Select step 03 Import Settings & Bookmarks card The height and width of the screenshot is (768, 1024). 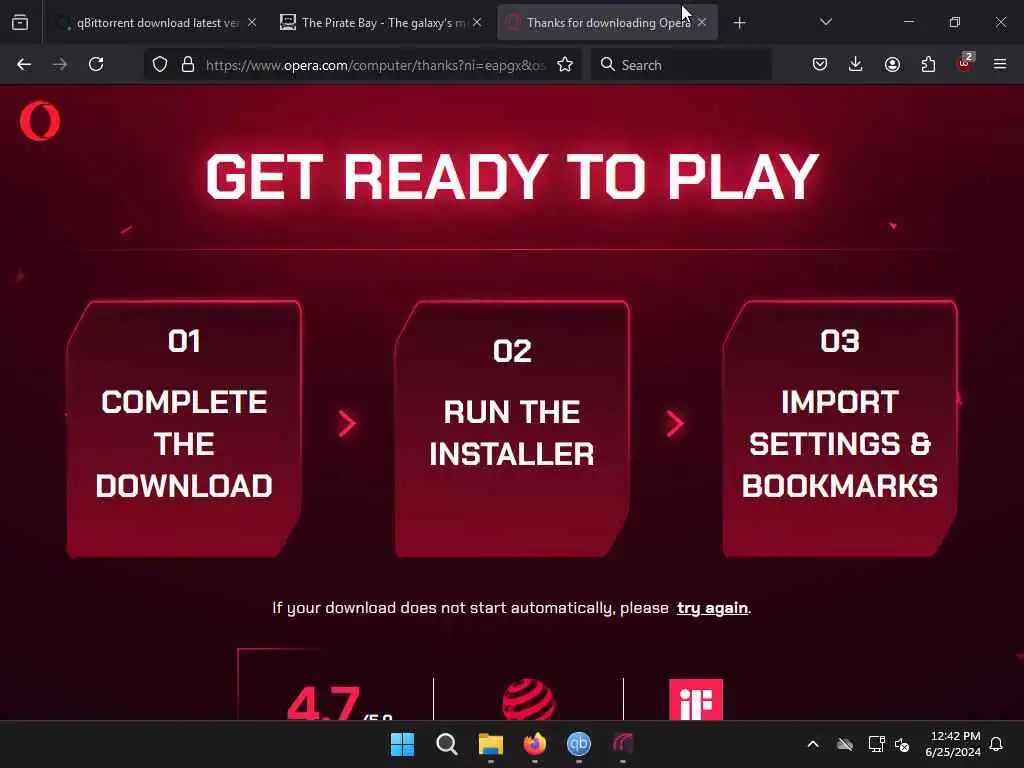[x=840, y=429]
